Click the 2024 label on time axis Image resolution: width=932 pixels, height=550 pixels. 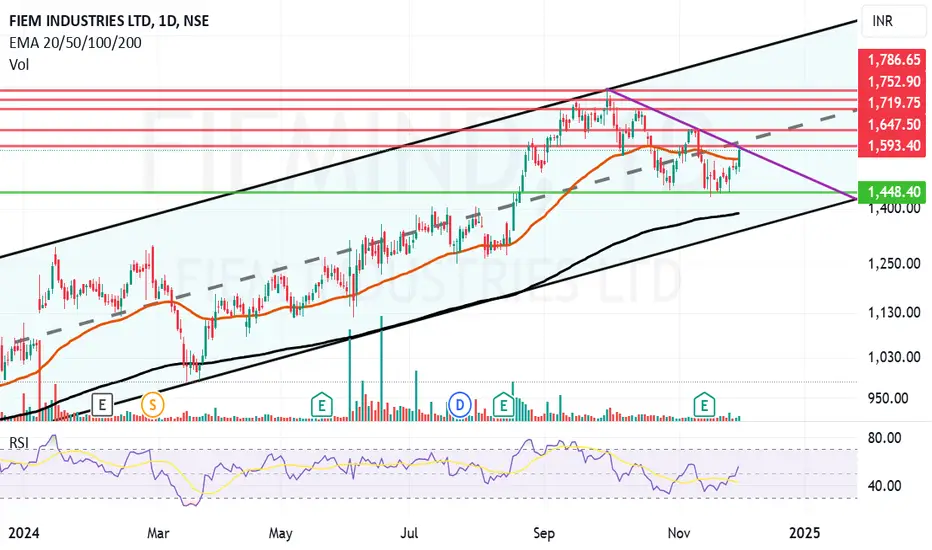point(24,533)
